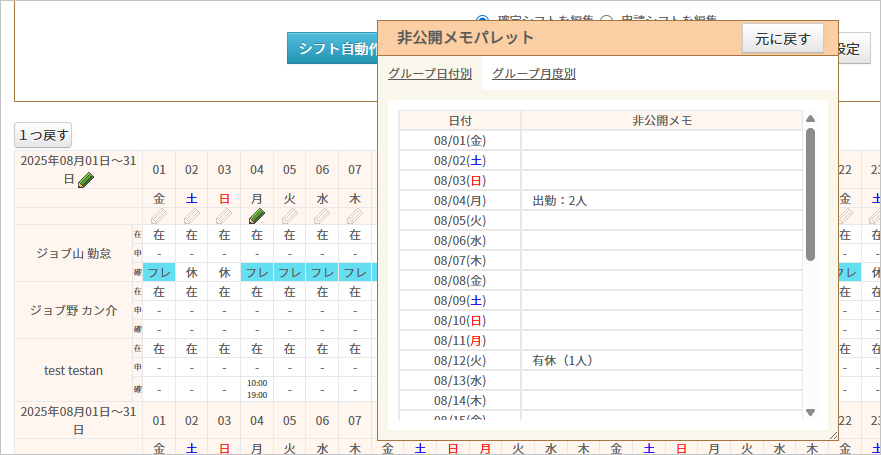881x455 pixels.
Task: Click the pencil icon under day 06
Action: click(322, 216)
